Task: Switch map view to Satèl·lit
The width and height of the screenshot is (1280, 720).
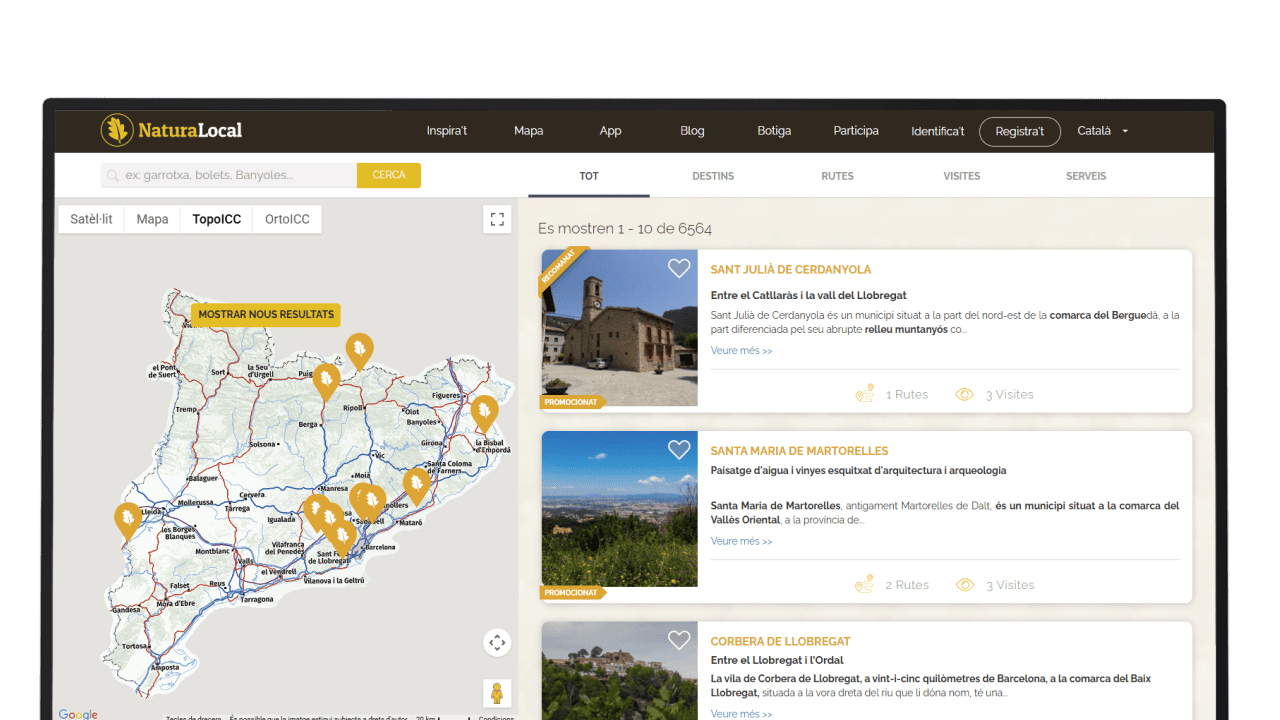Action: pyautogui.click(x=90, y=219)
